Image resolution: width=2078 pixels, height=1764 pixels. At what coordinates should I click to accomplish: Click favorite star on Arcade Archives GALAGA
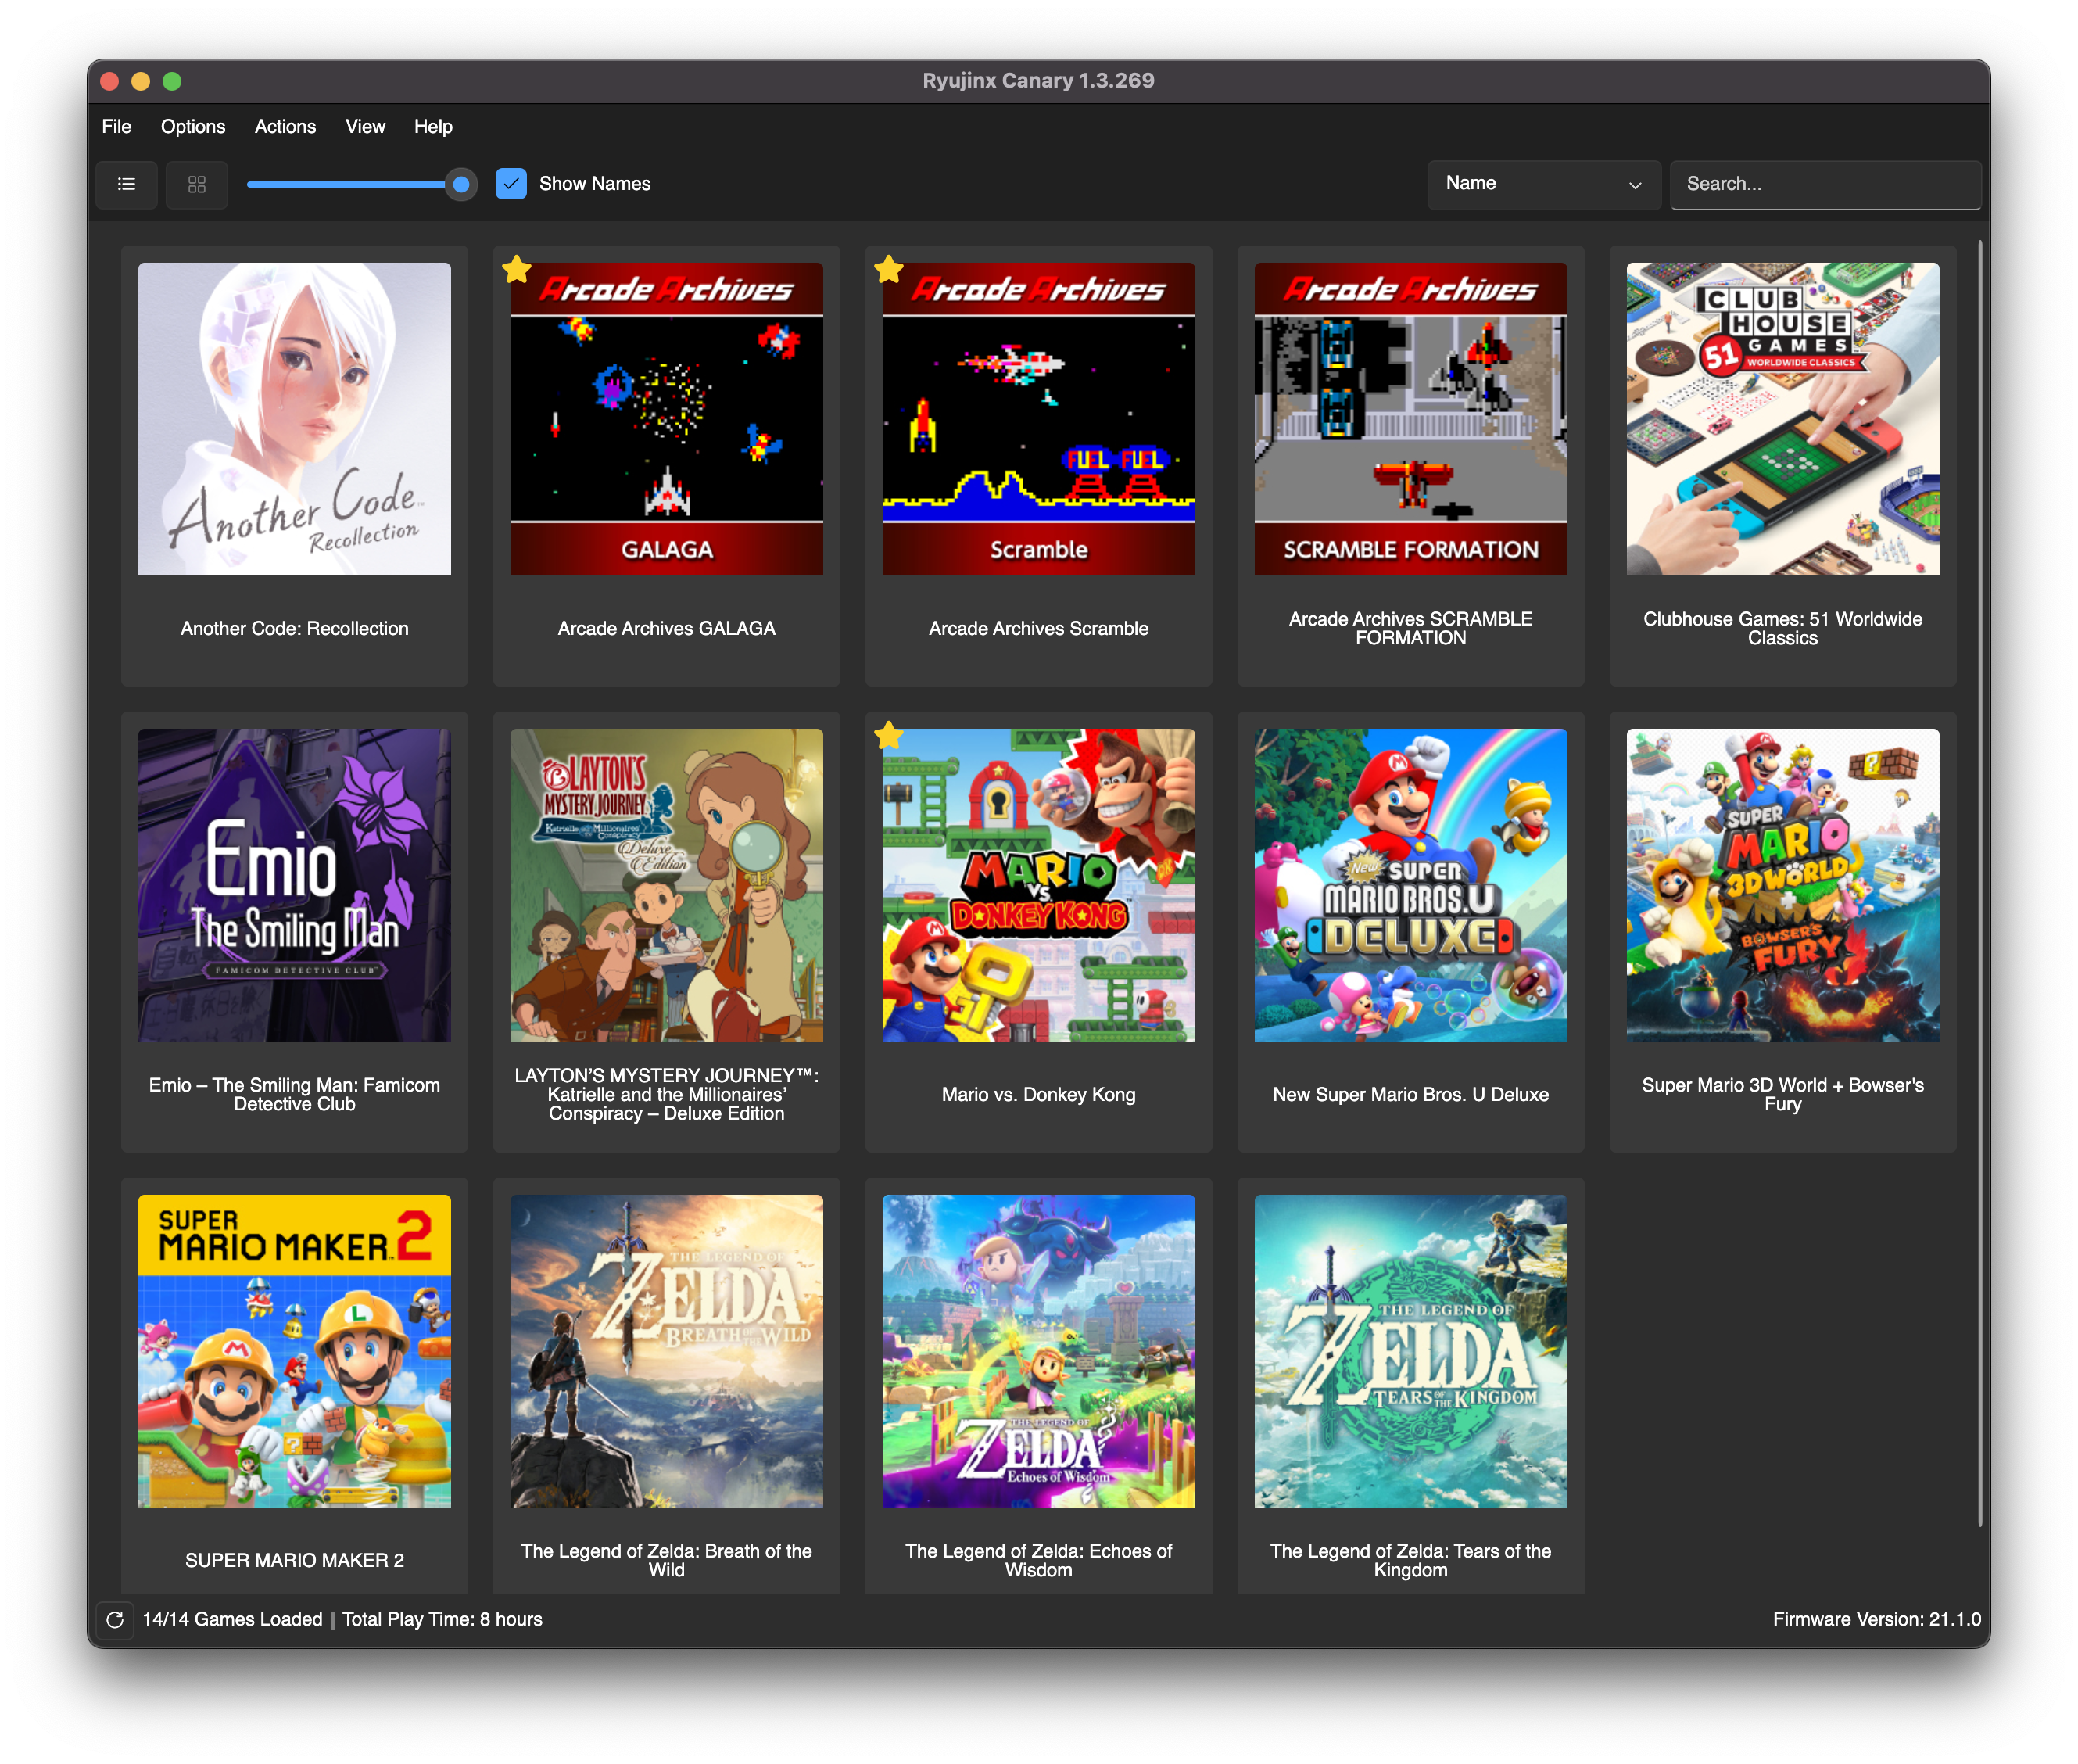(516, 269)
